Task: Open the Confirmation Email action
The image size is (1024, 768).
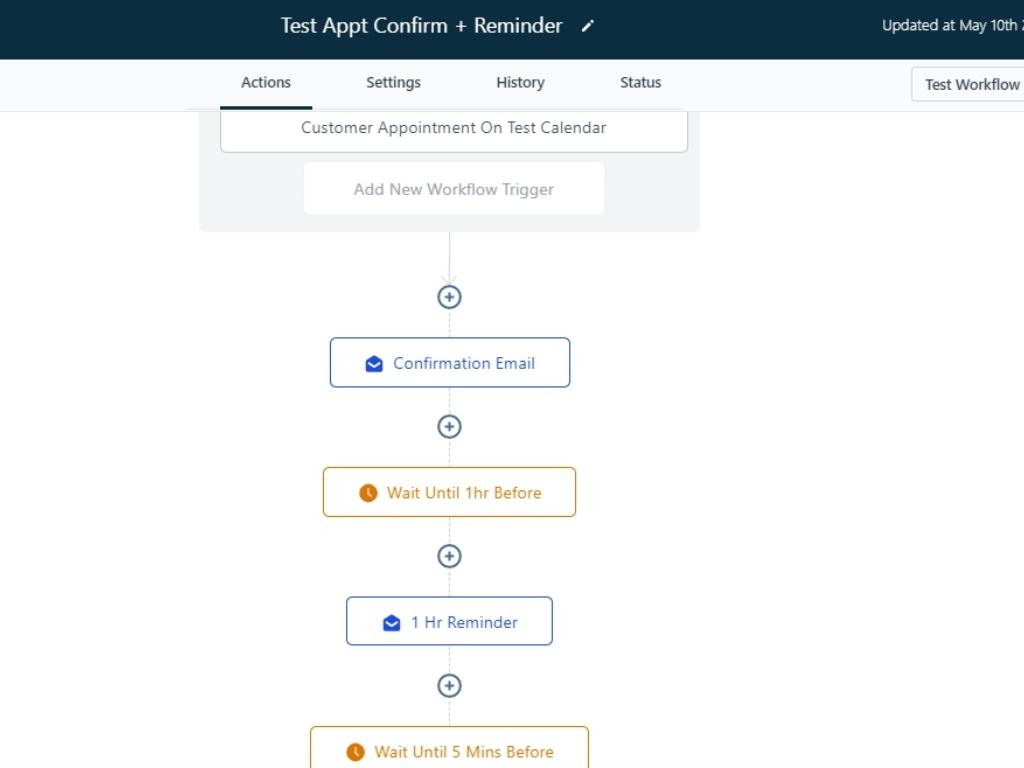Action: pos(450,362)
